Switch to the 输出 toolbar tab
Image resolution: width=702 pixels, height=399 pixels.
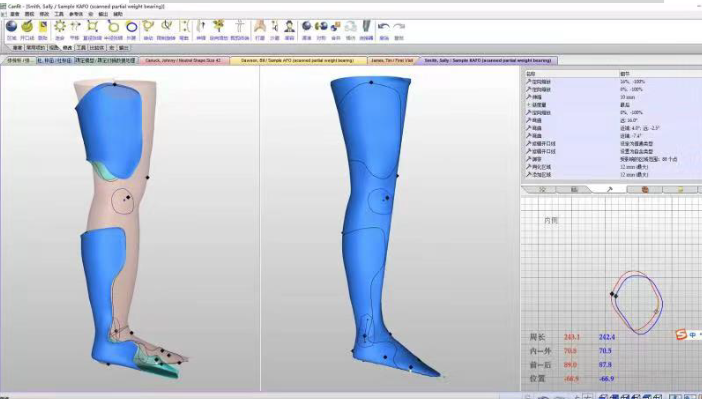[123, 47]
